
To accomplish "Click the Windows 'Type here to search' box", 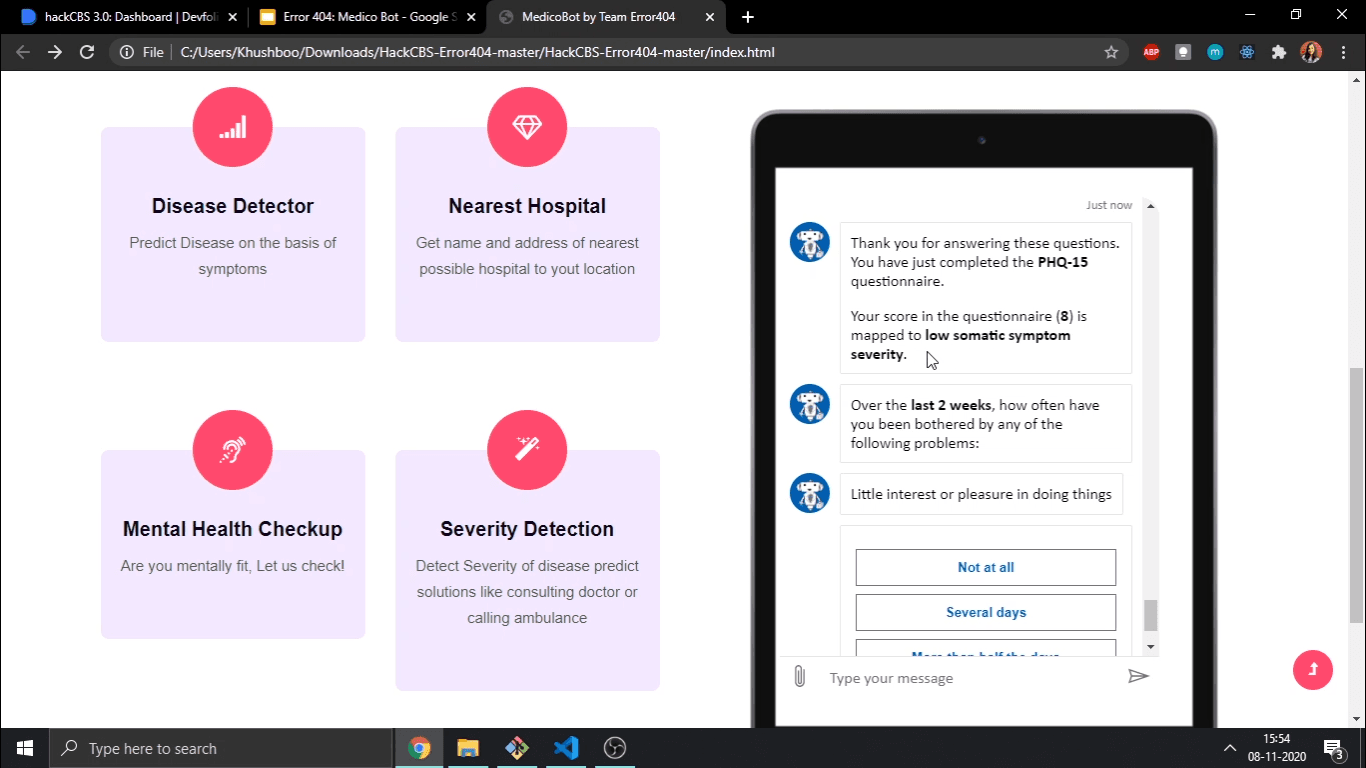I will tap(220, 748).
